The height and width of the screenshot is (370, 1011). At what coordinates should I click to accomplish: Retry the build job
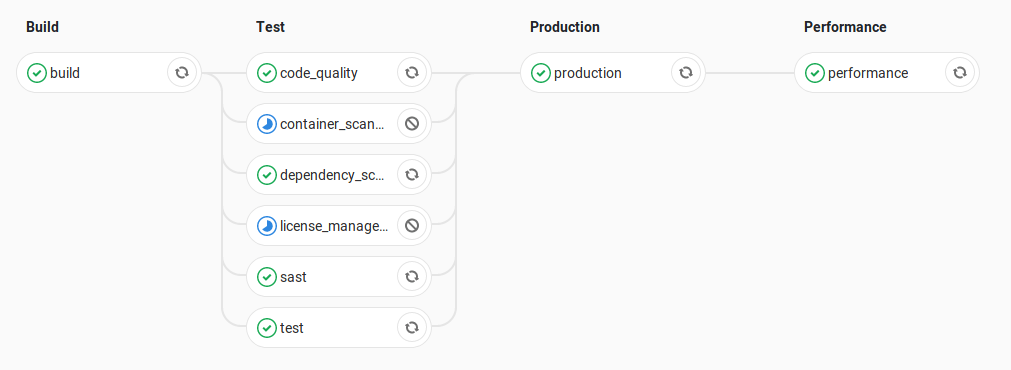tap(182, 73)
